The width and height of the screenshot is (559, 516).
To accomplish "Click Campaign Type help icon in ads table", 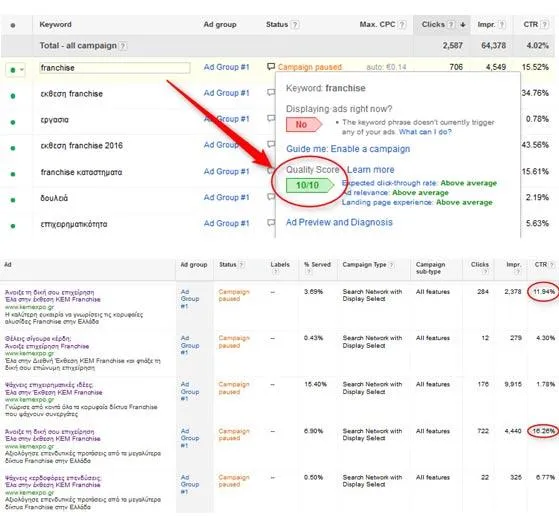I will coord(391,265).
